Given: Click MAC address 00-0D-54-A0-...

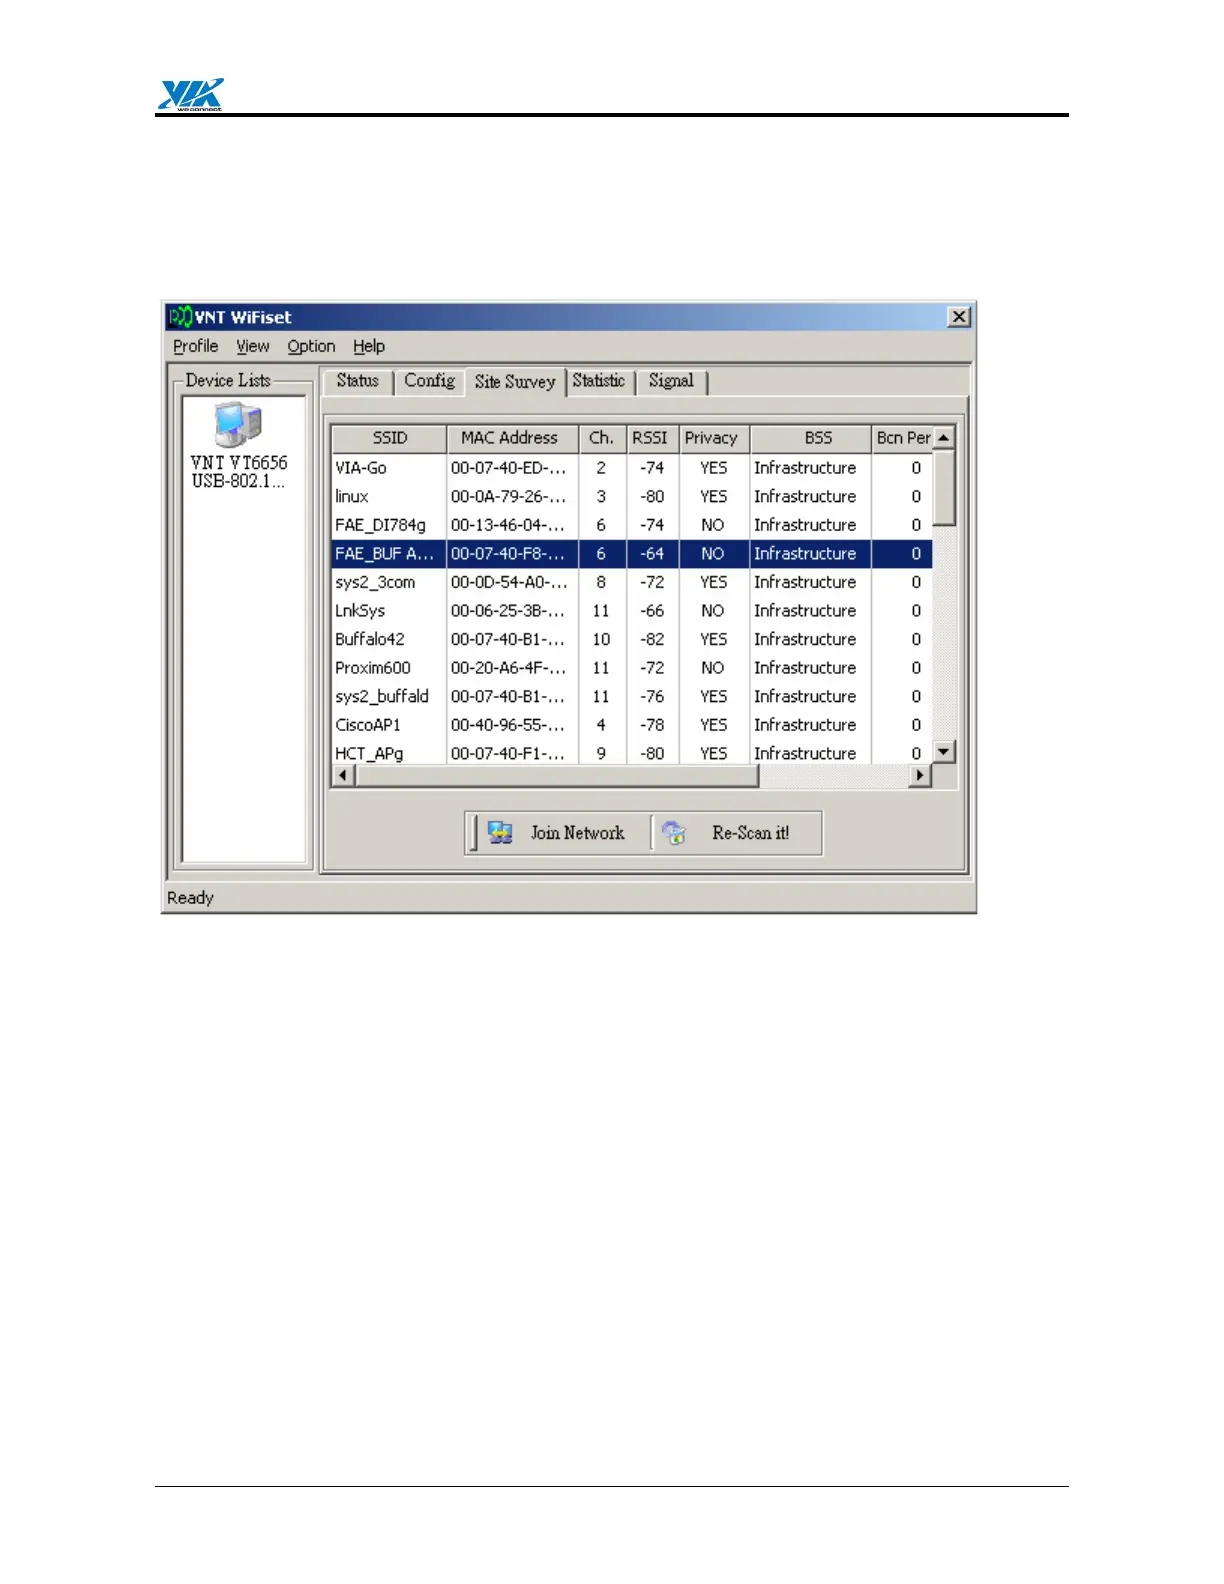Looking at the screenshot, I should tap(509, 582).
